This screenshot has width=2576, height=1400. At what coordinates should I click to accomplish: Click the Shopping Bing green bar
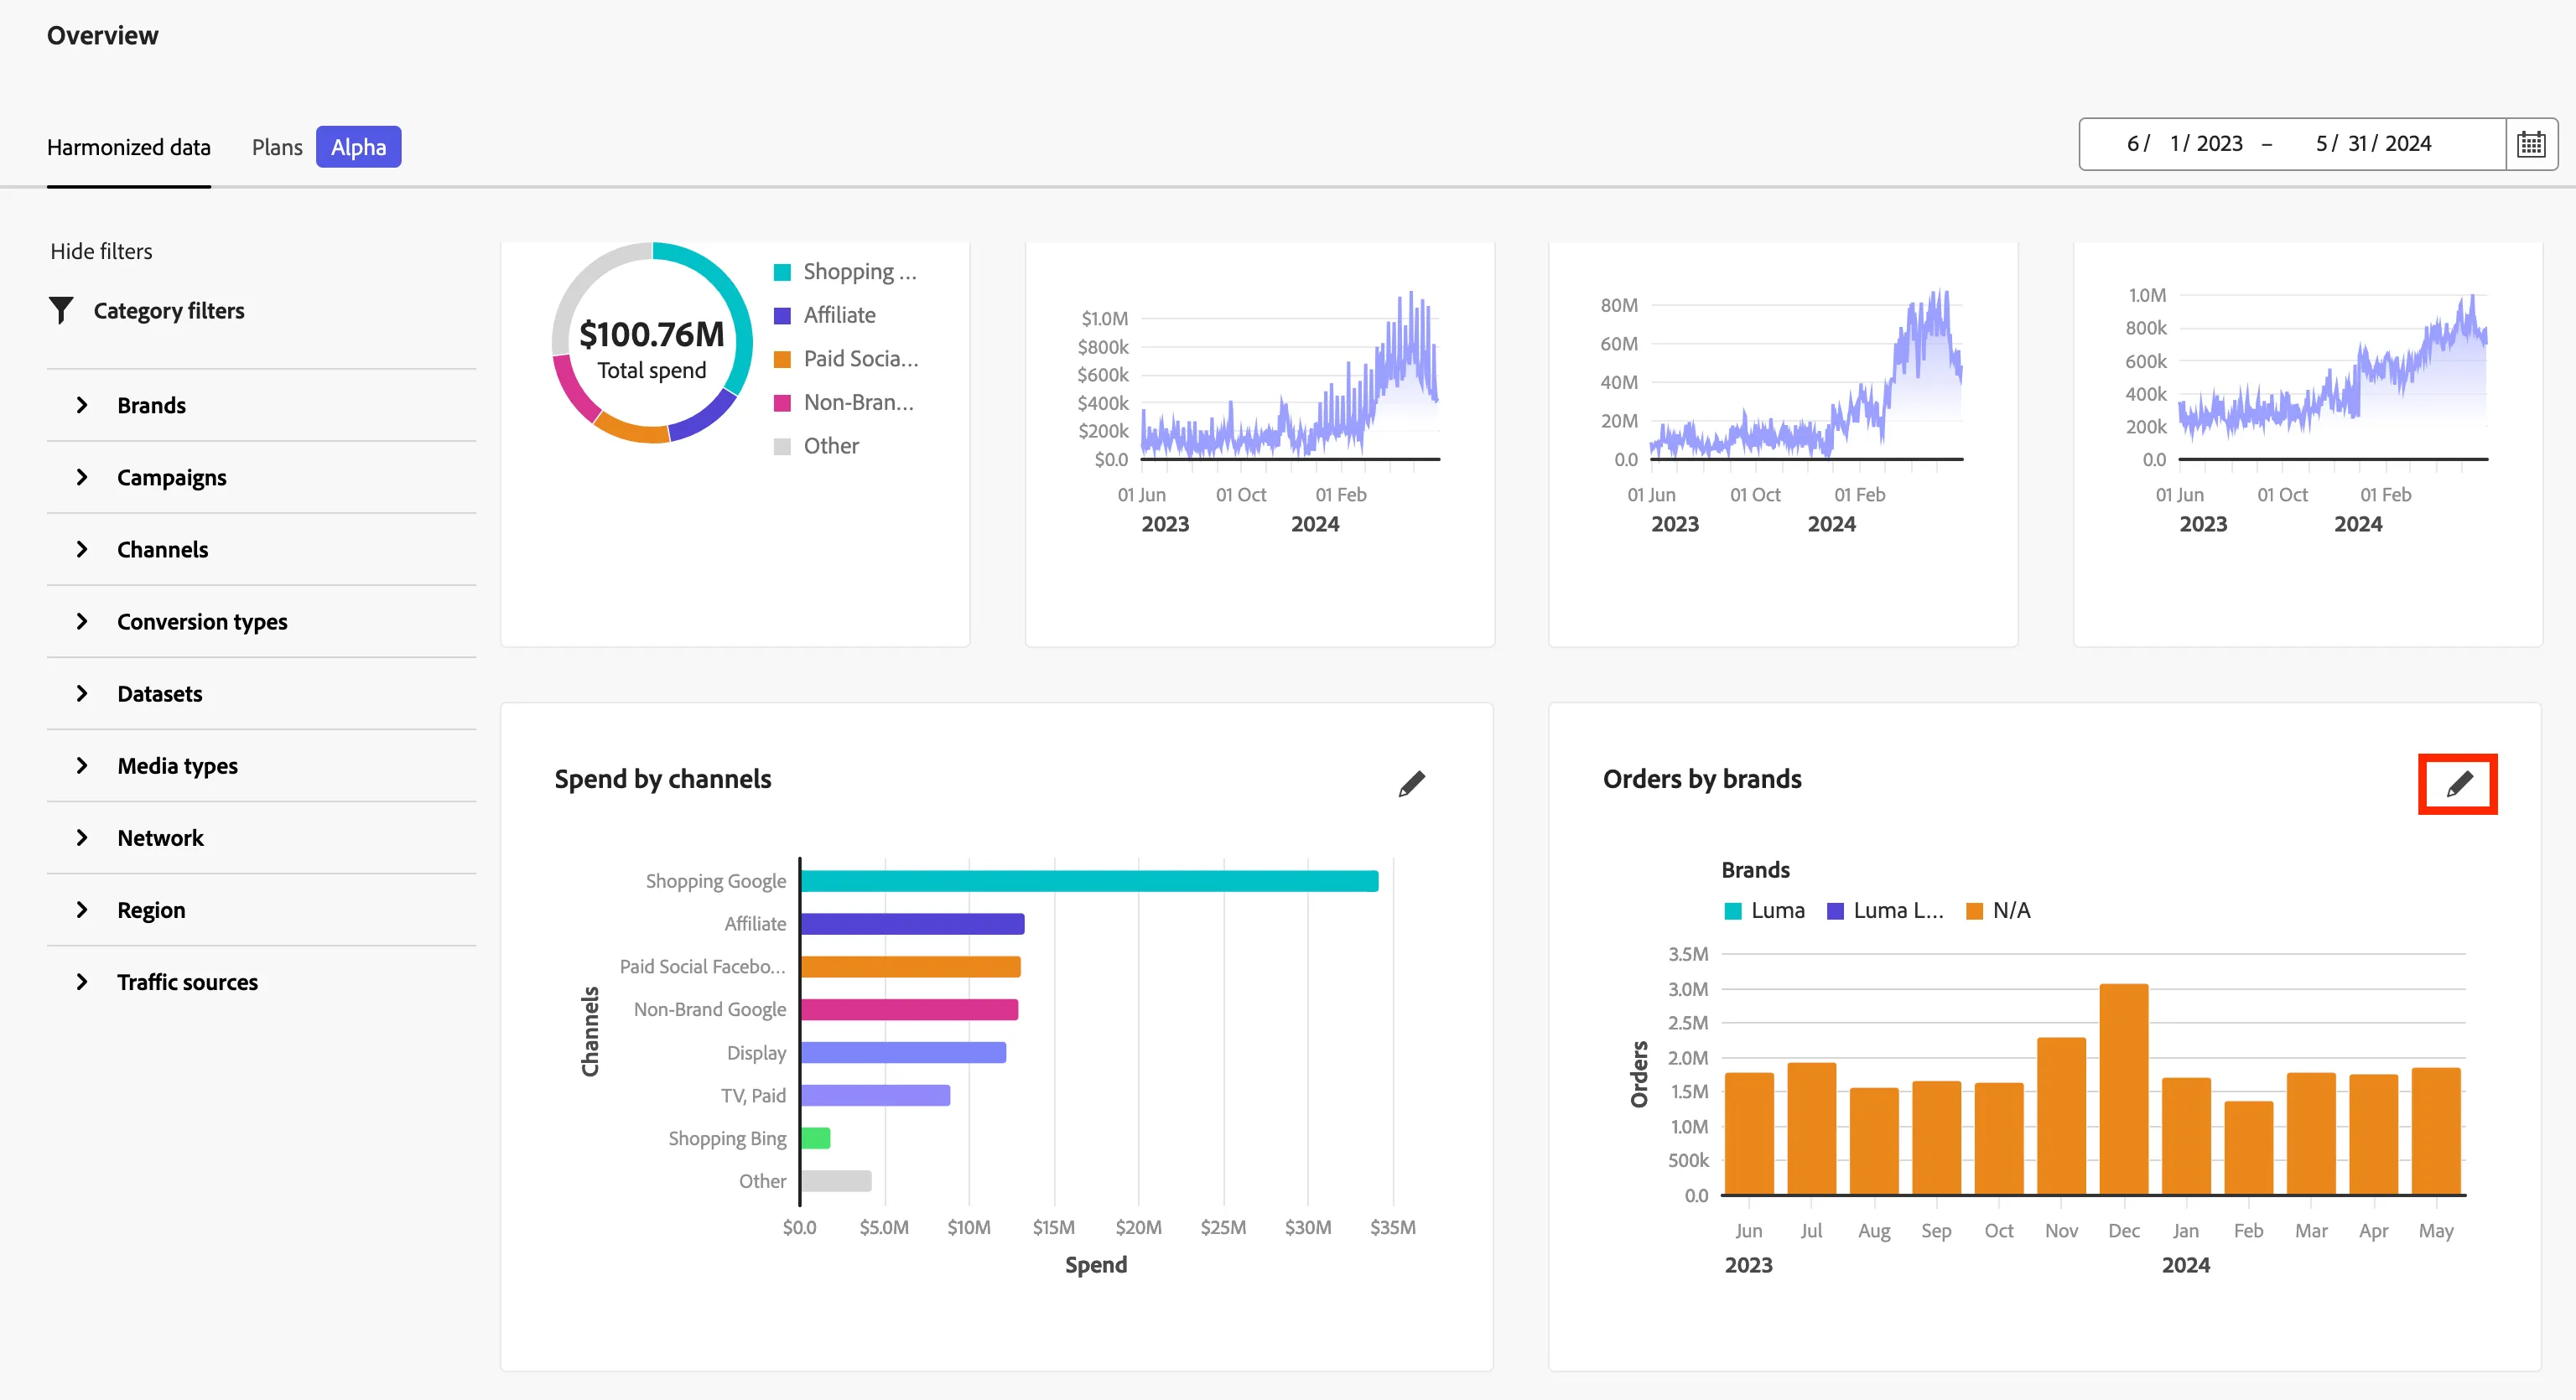click(x=815, y=1139)
